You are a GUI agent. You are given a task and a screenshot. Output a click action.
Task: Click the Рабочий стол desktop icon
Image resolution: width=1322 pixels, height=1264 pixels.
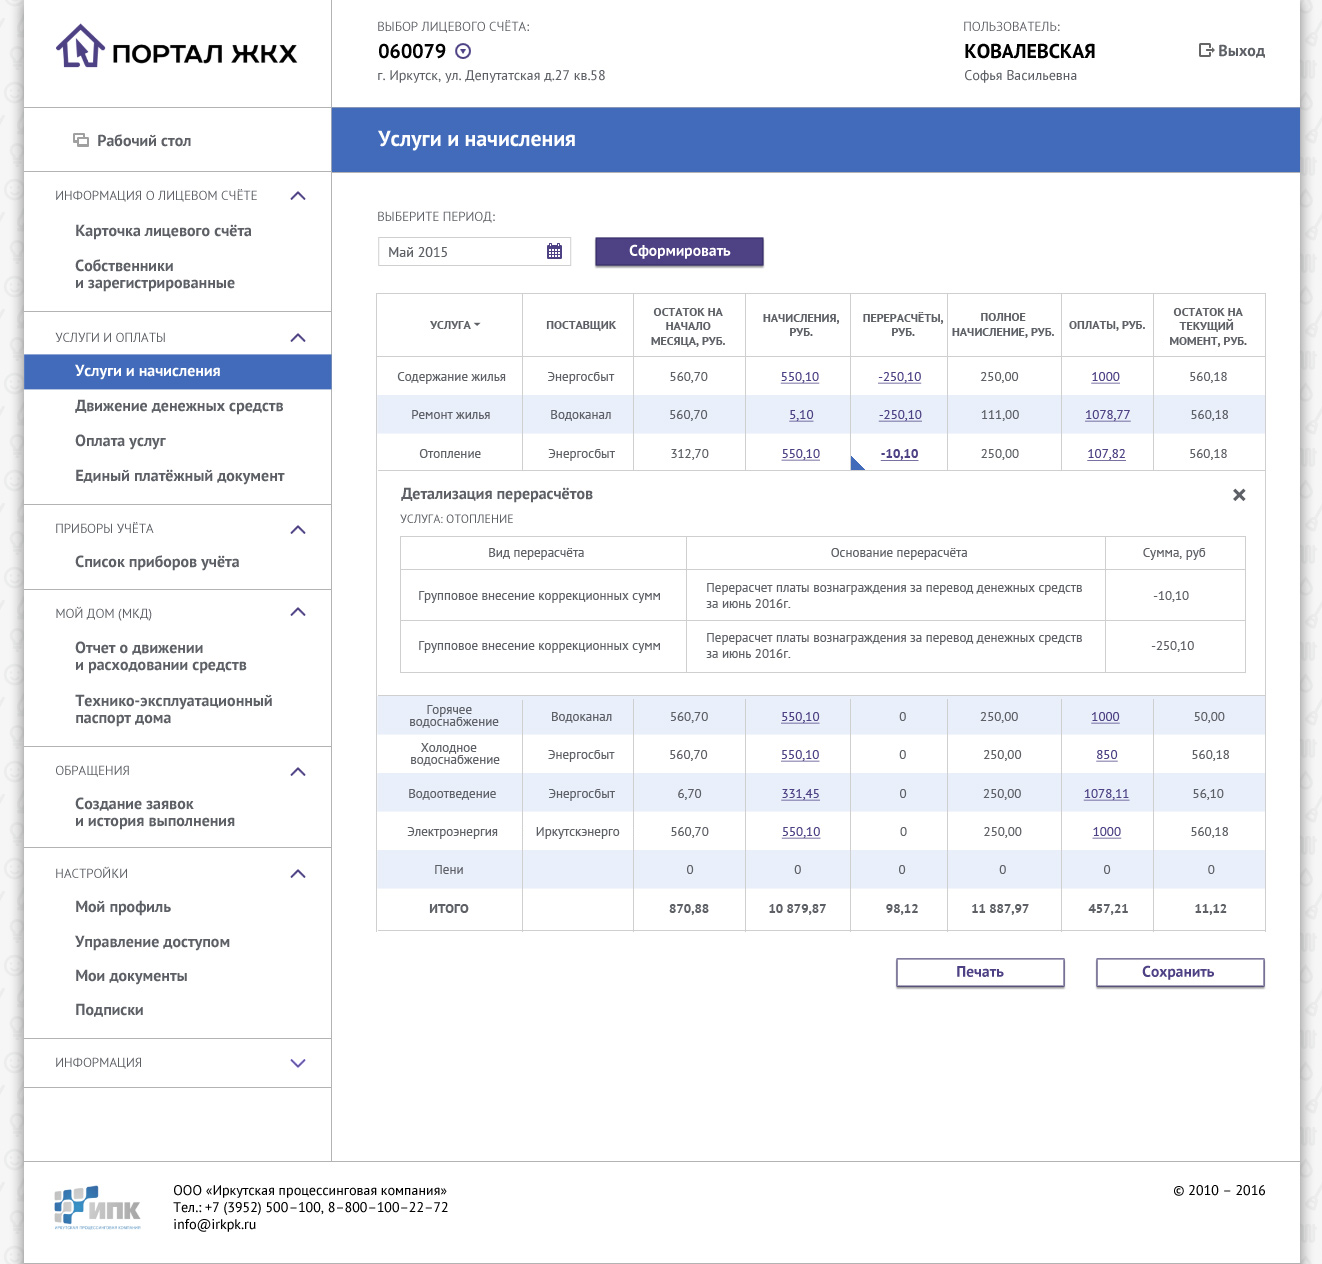tap(81, 140)
